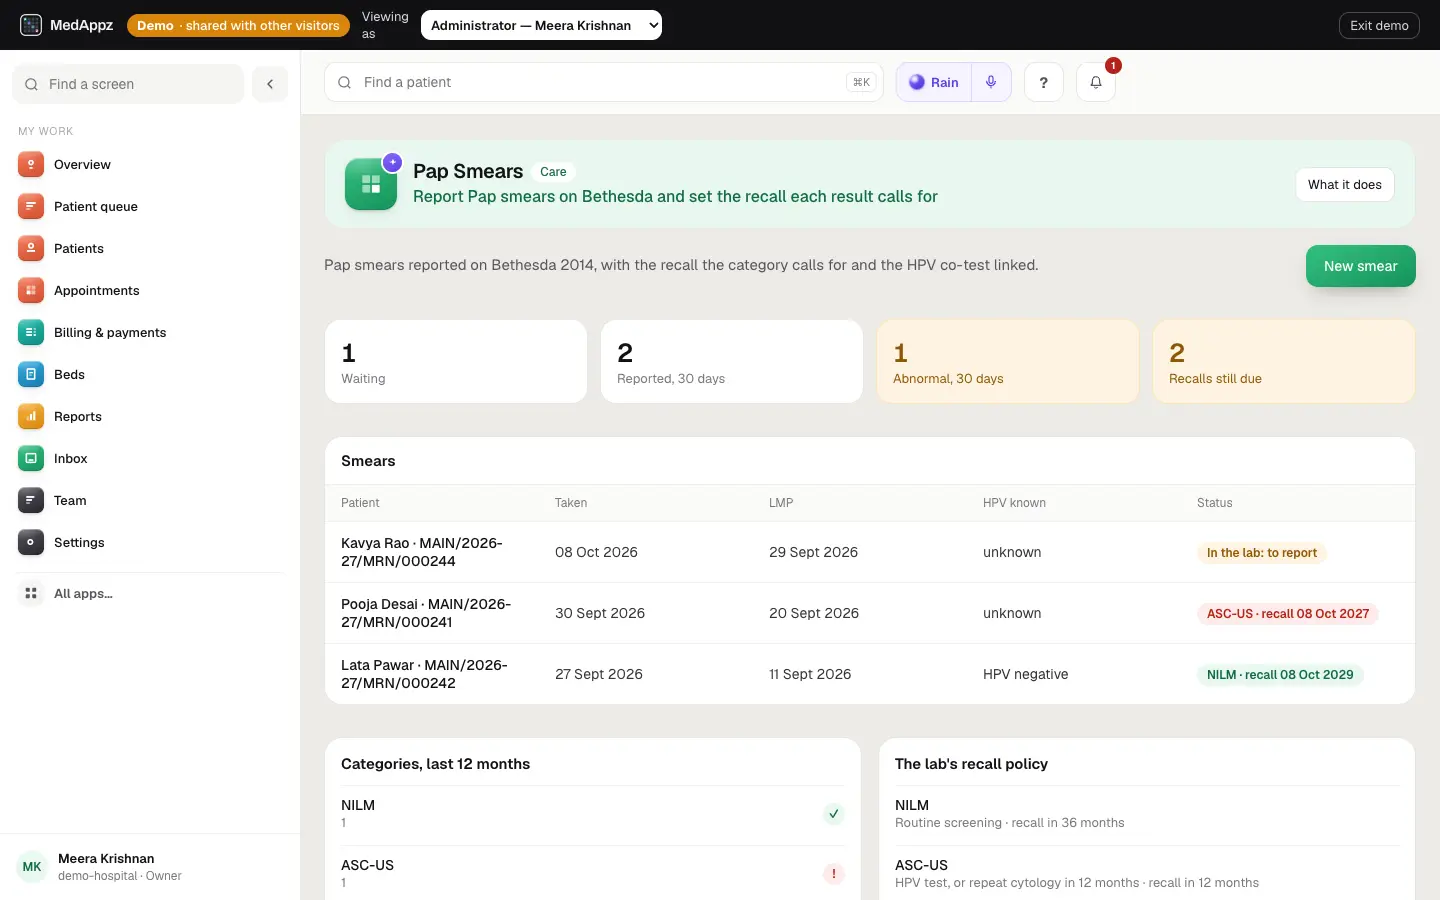Open the notifications bell icon
1440x900 pixels.
coord(1096,83)
